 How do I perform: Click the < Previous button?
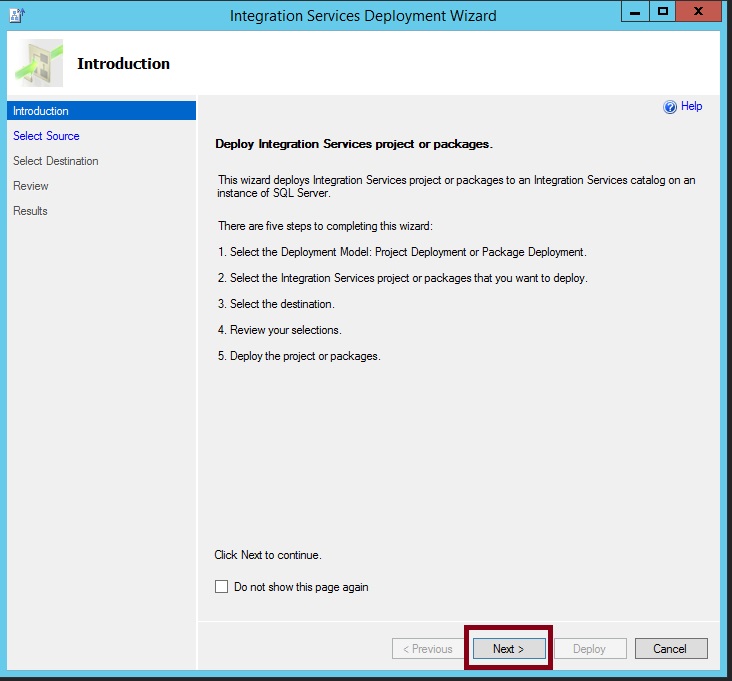[x=428, y=648]
